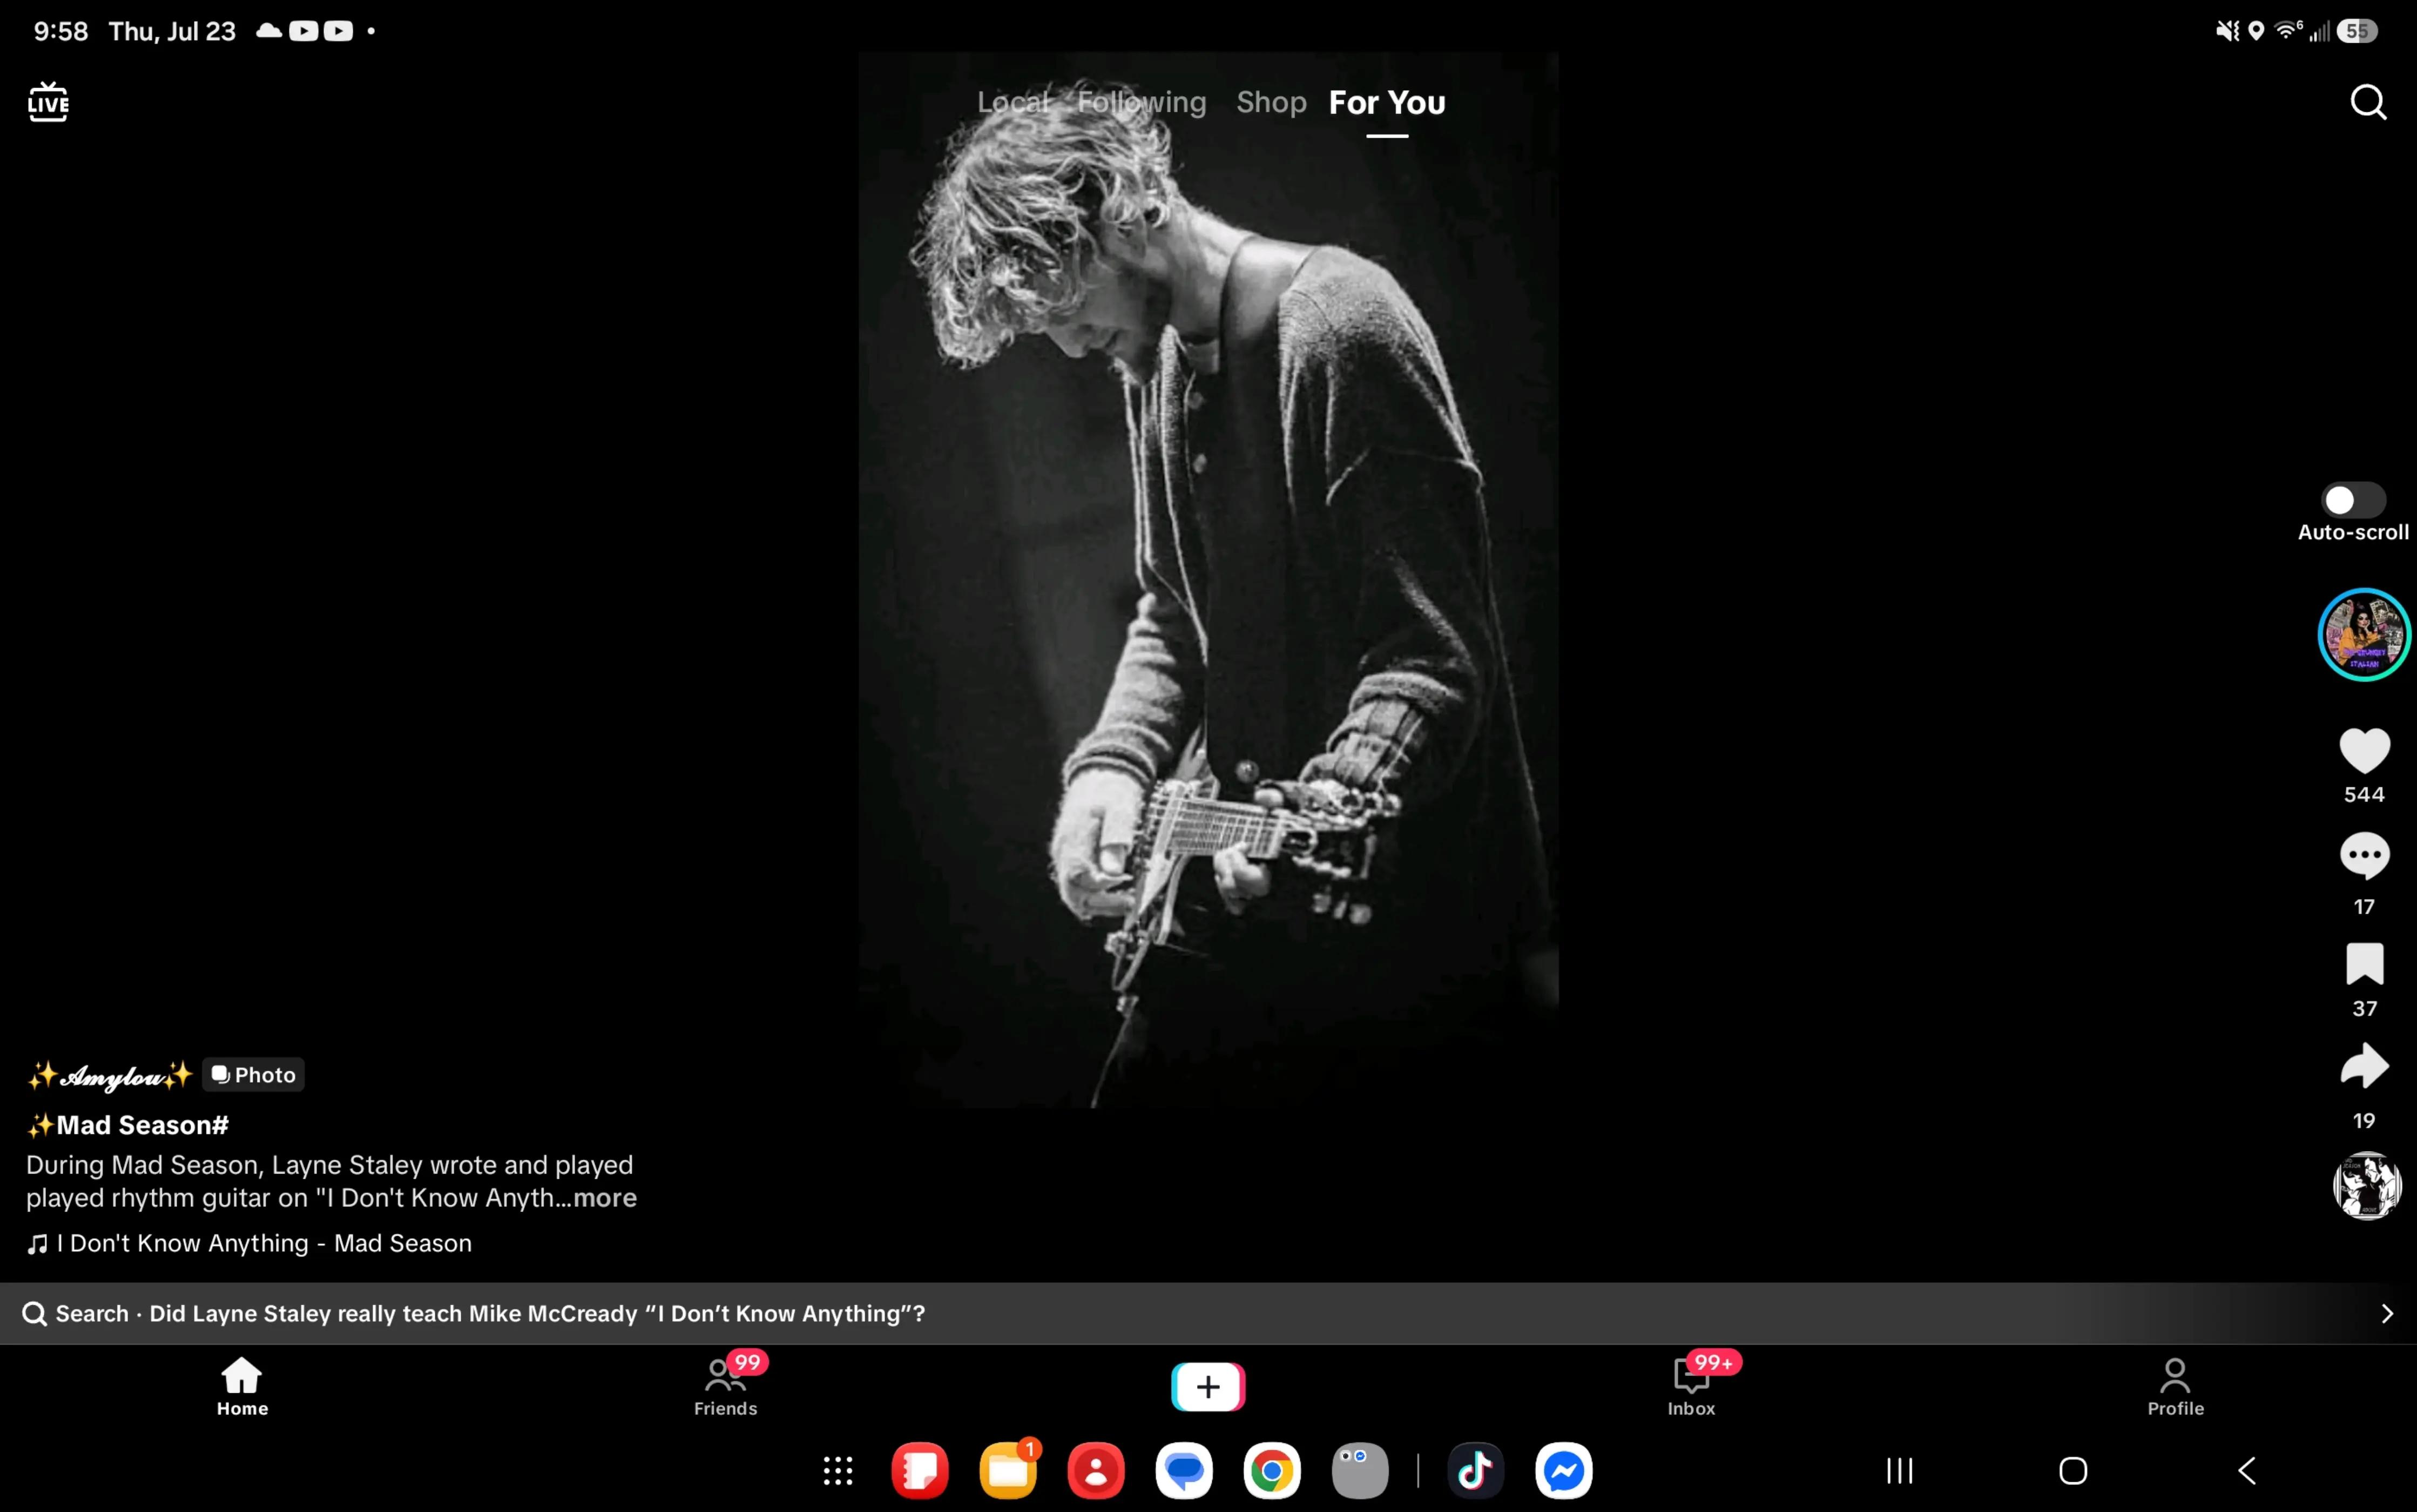The width and height of the screenshot is (2417, 1512).
Task: Share the post via arrow icon
Action: tap(2364, 1066)
